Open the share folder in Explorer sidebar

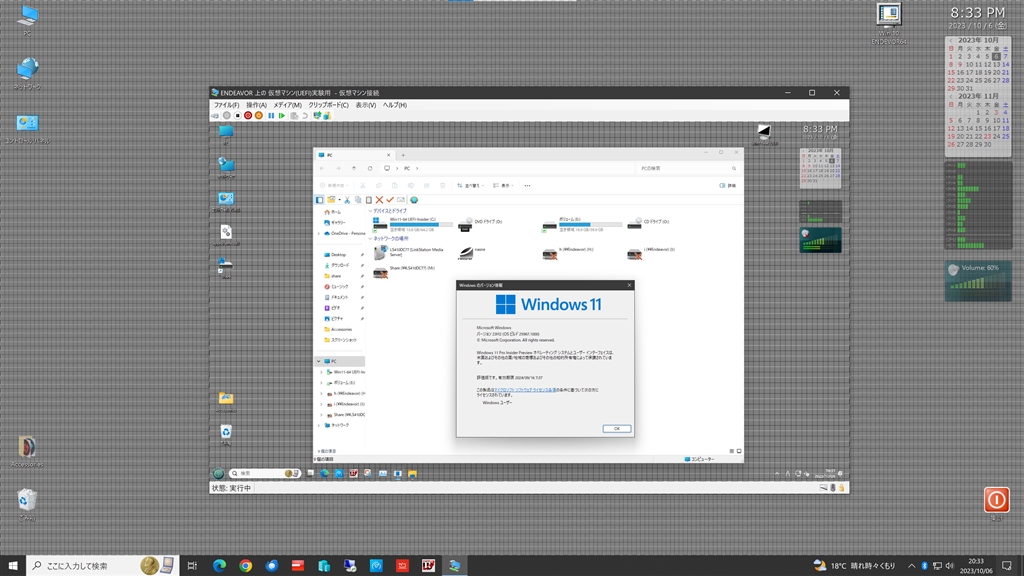336,276
